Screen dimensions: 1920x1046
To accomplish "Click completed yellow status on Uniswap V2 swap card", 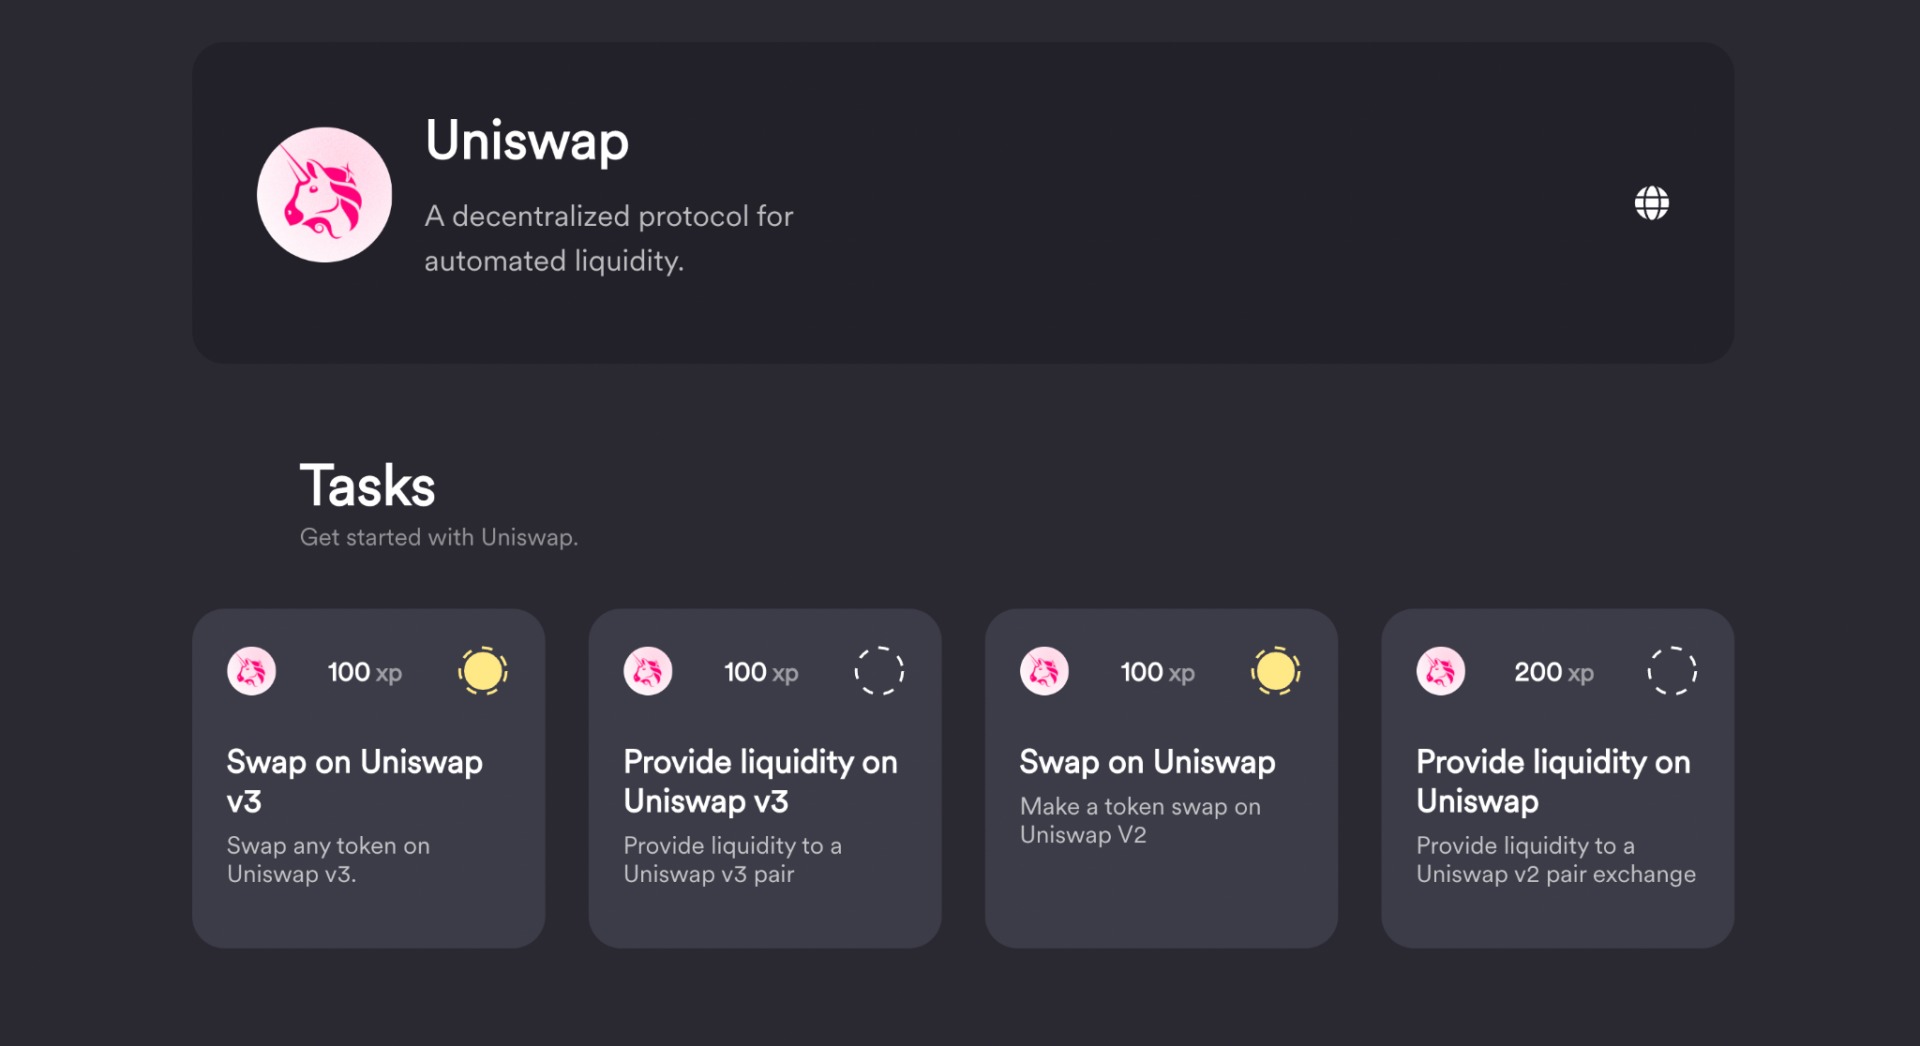I will pyautogui.click(x=1276, y=671).
